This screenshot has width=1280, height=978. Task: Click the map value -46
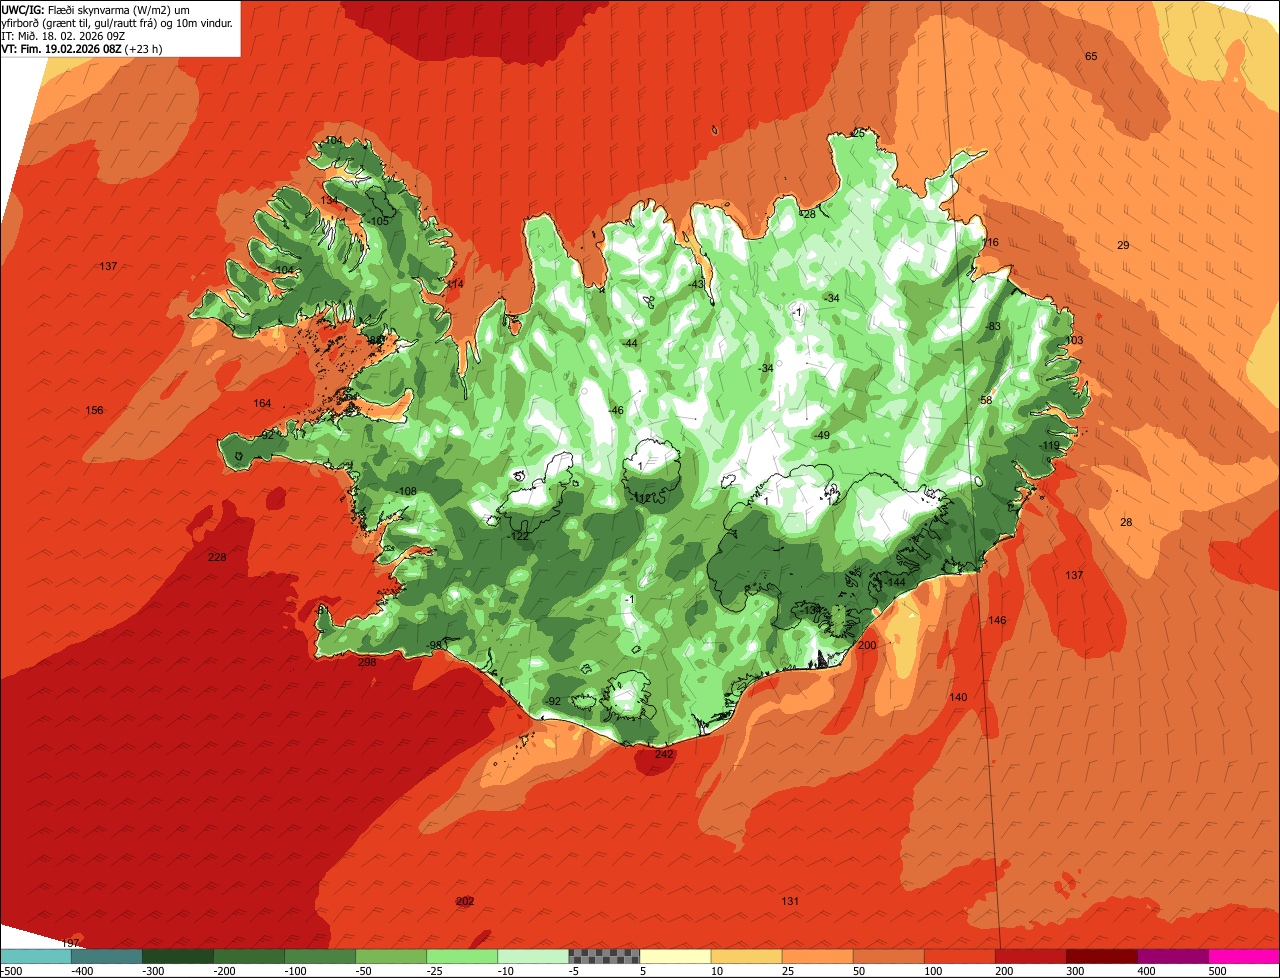click(615, 411)
